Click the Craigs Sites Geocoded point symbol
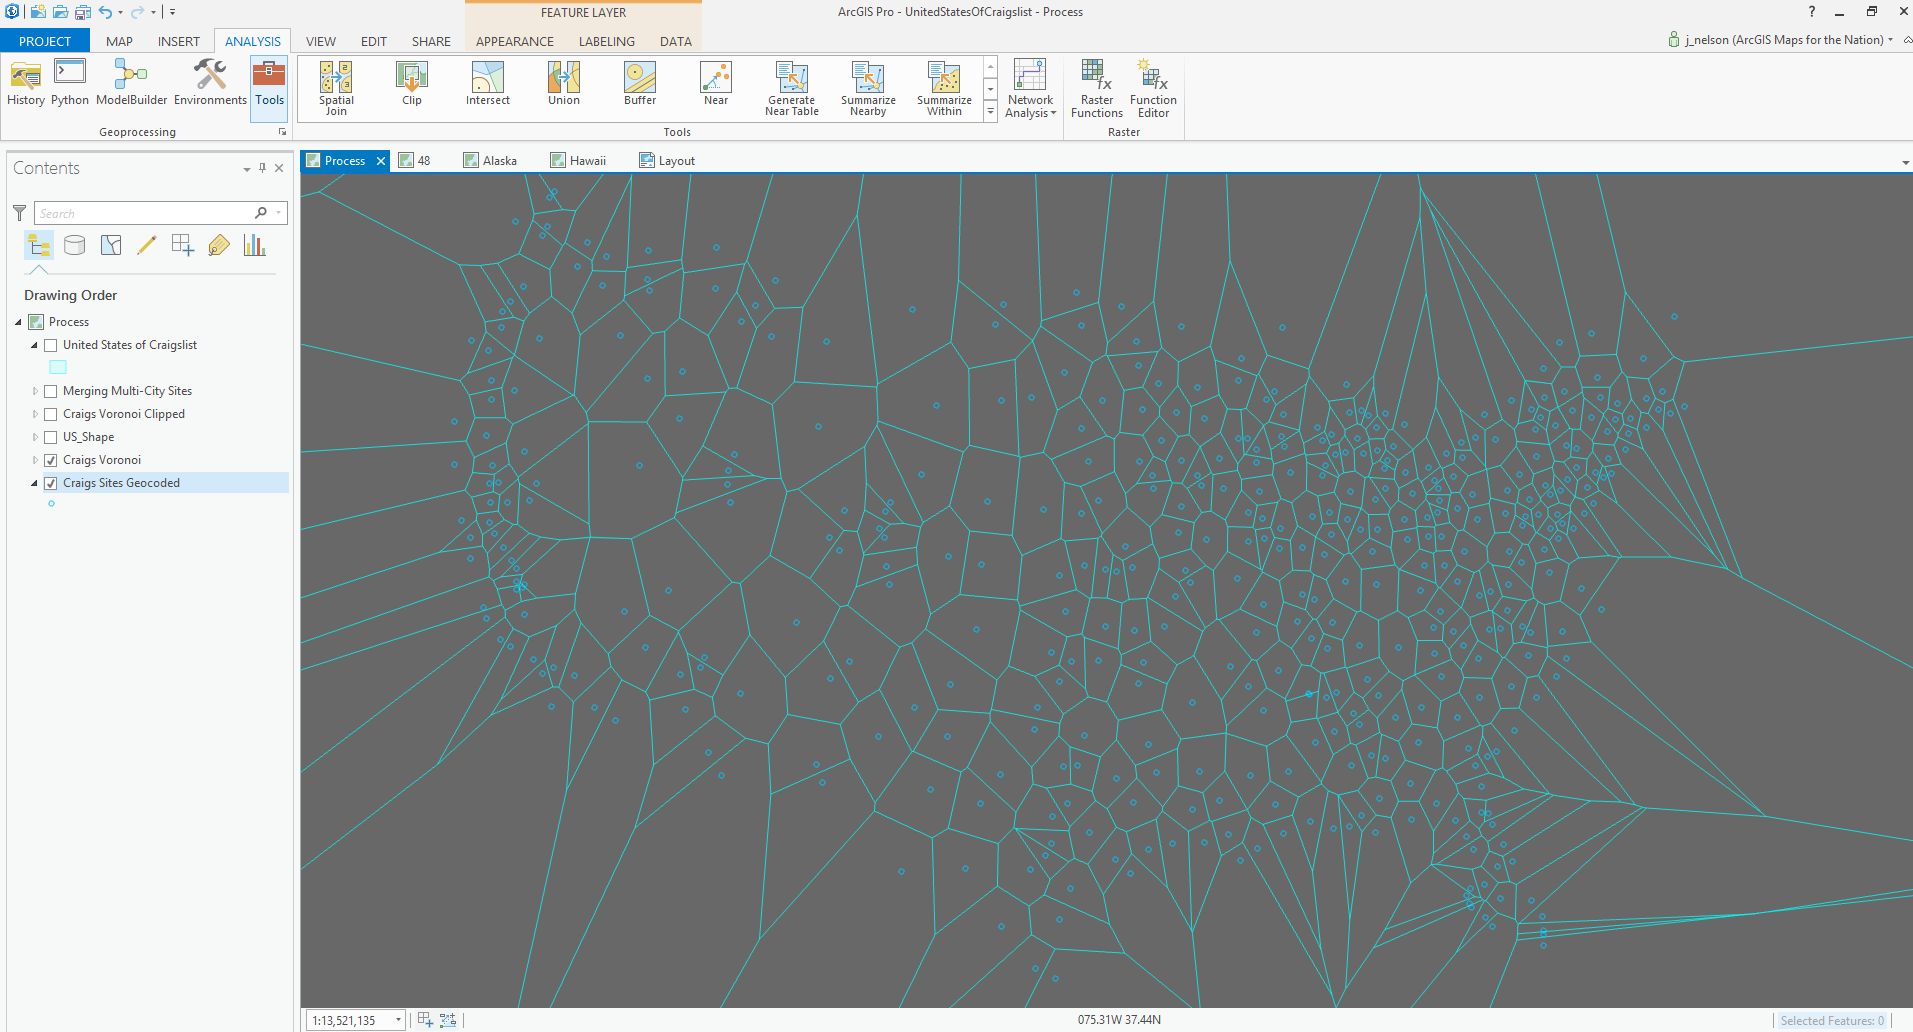Image resolution: width=1913 pixels, height=1032 pixels. tap(51, 504)
